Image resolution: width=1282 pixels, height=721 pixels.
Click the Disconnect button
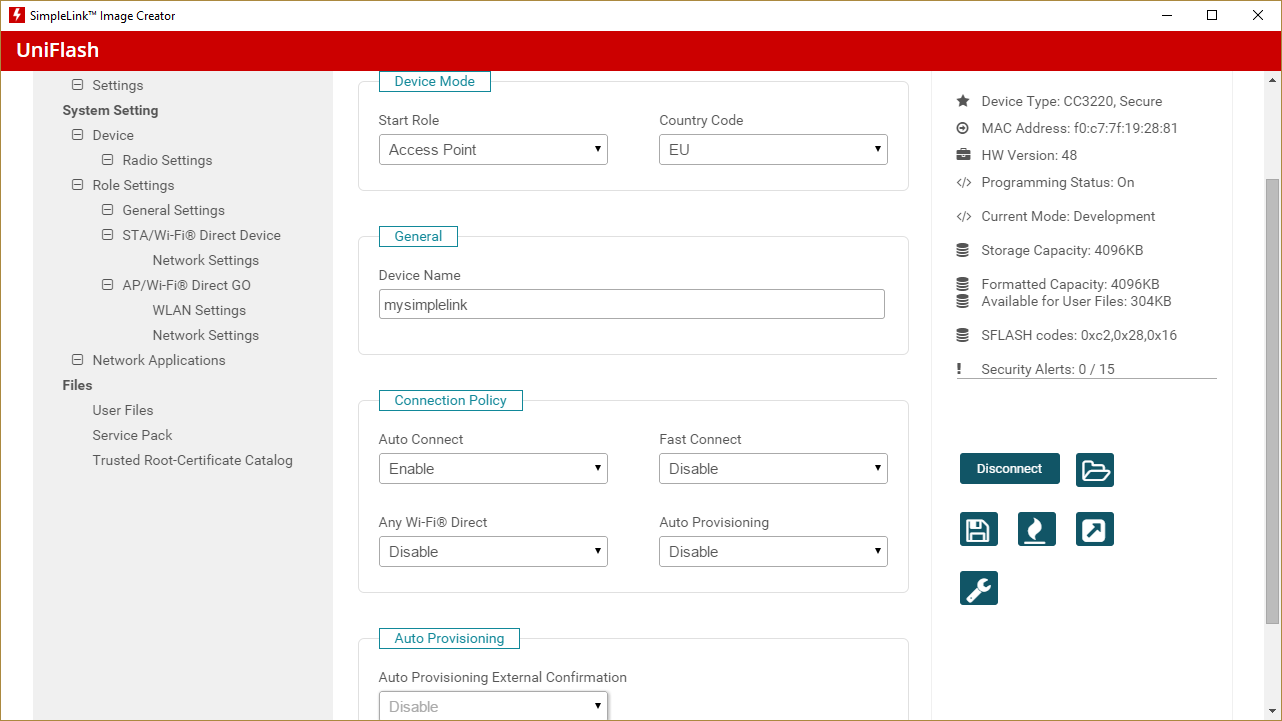tap(1009, 469)
